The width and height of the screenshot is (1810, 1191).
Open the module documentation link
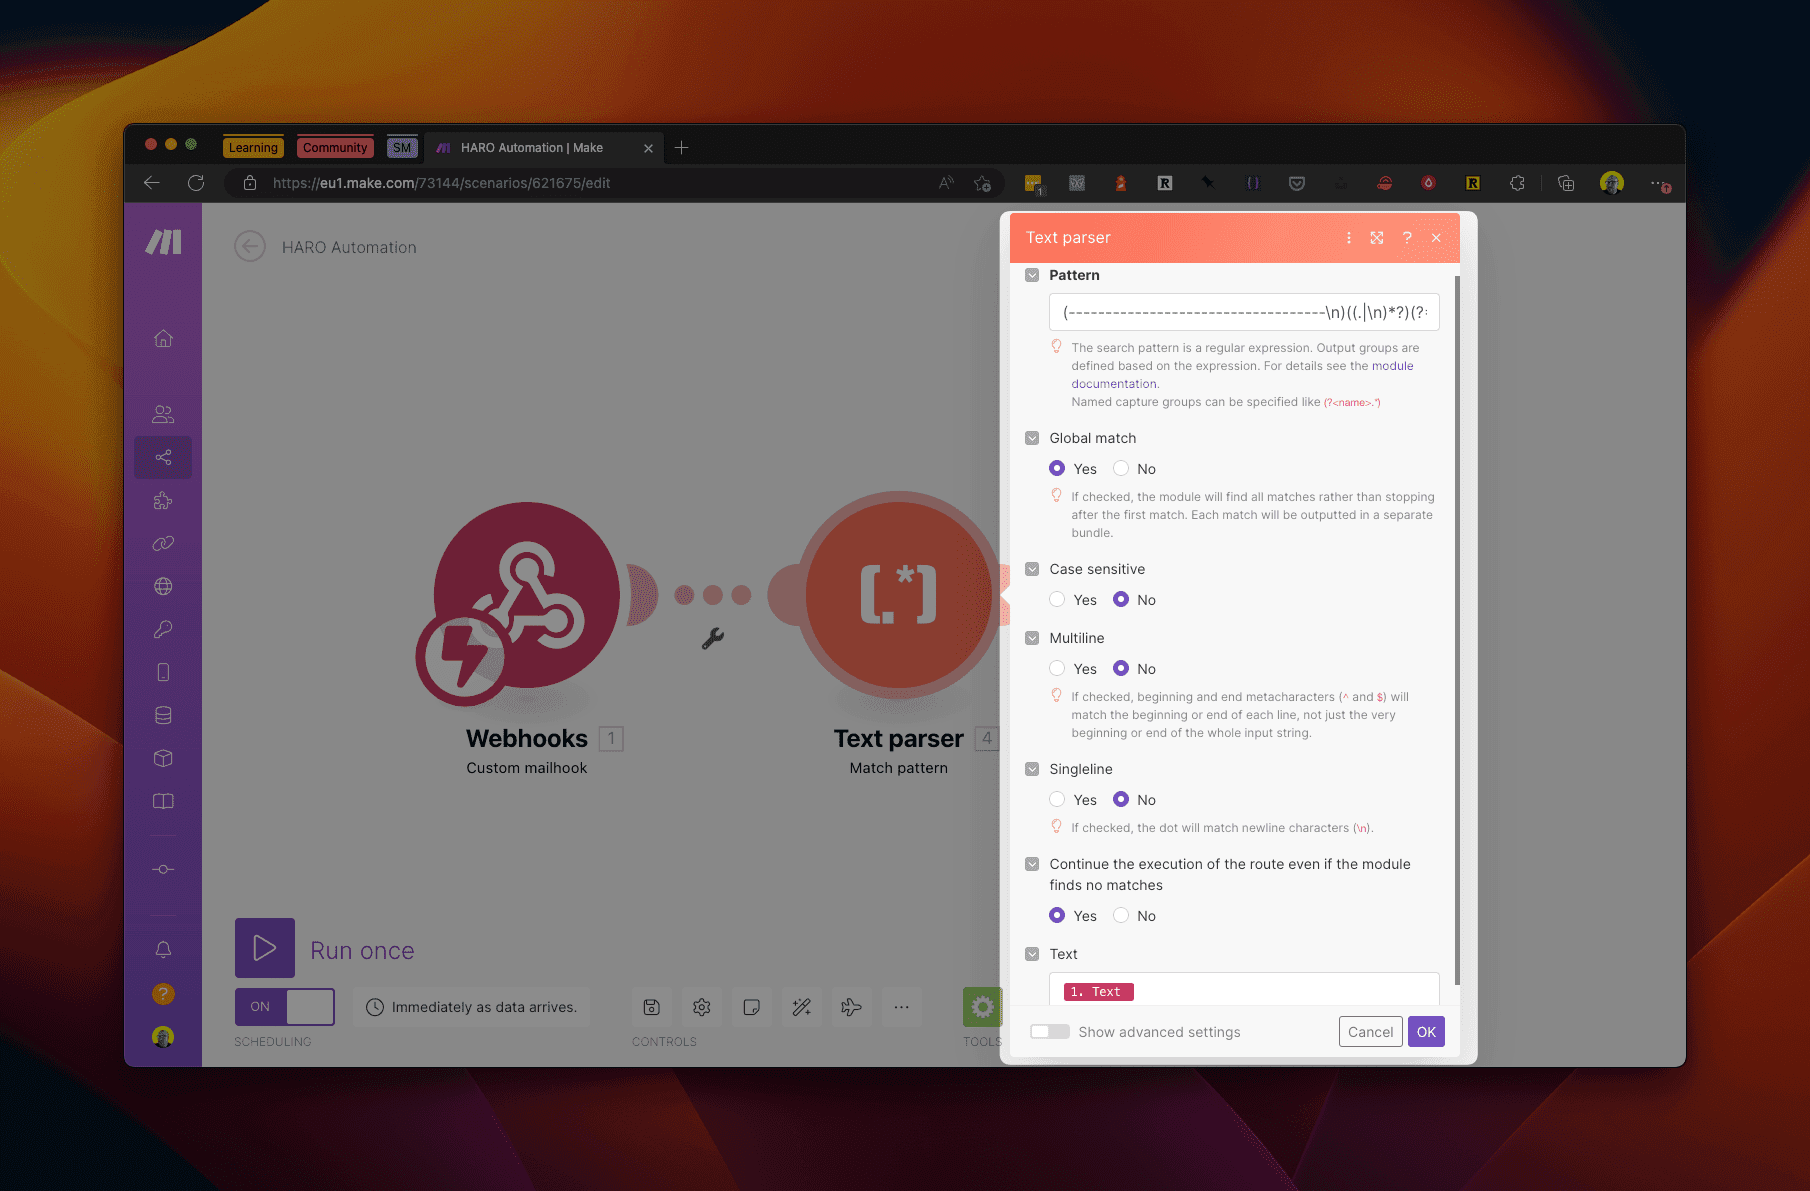pos(1243,375)
